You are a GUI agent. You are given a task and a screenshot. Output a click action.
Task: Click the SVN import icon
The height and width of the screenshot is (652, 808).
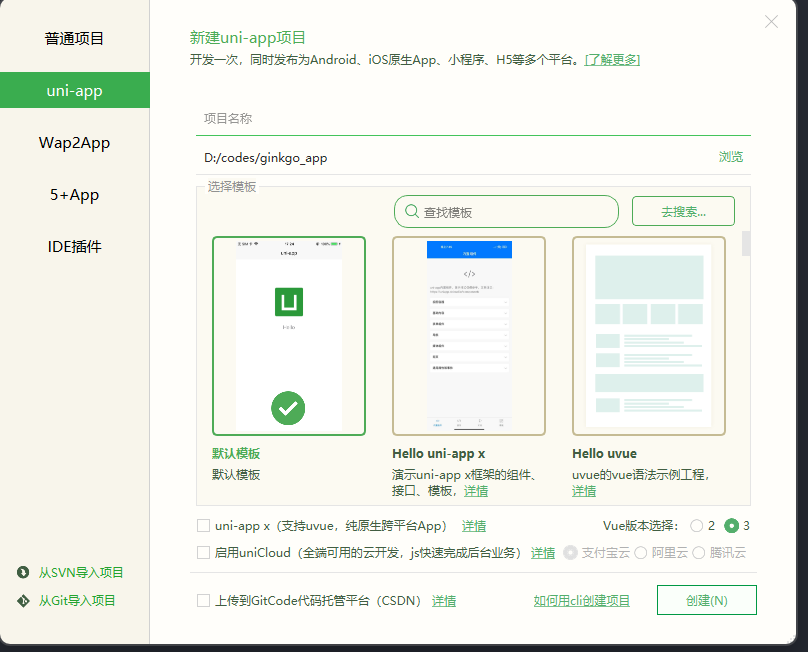(x=23, y=572)
